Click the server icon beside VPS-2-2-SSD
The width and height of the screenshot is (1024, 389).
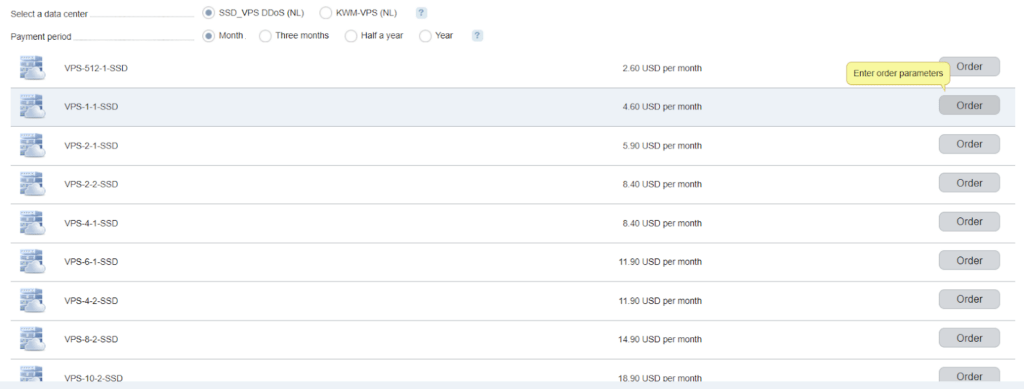31,184
